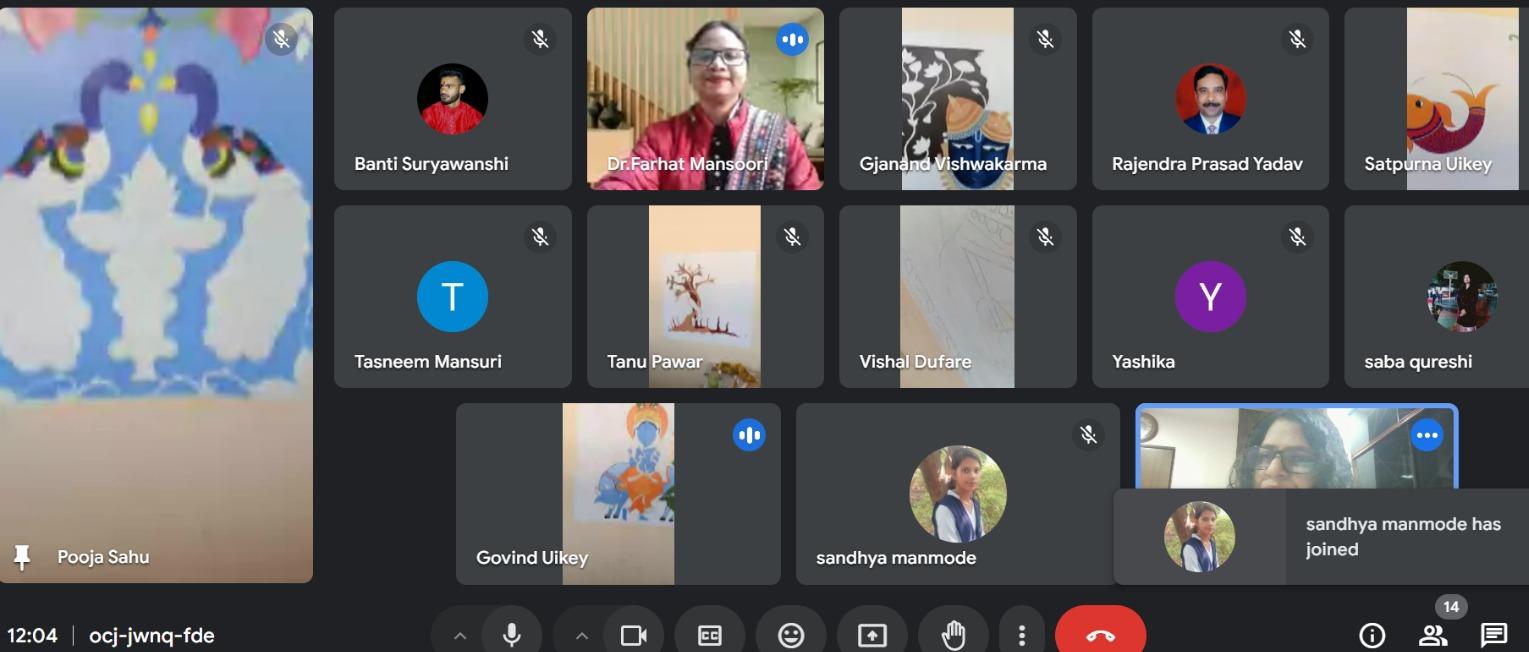Click Govind Uikey's video showing deity painting

[x=618, y=494]
